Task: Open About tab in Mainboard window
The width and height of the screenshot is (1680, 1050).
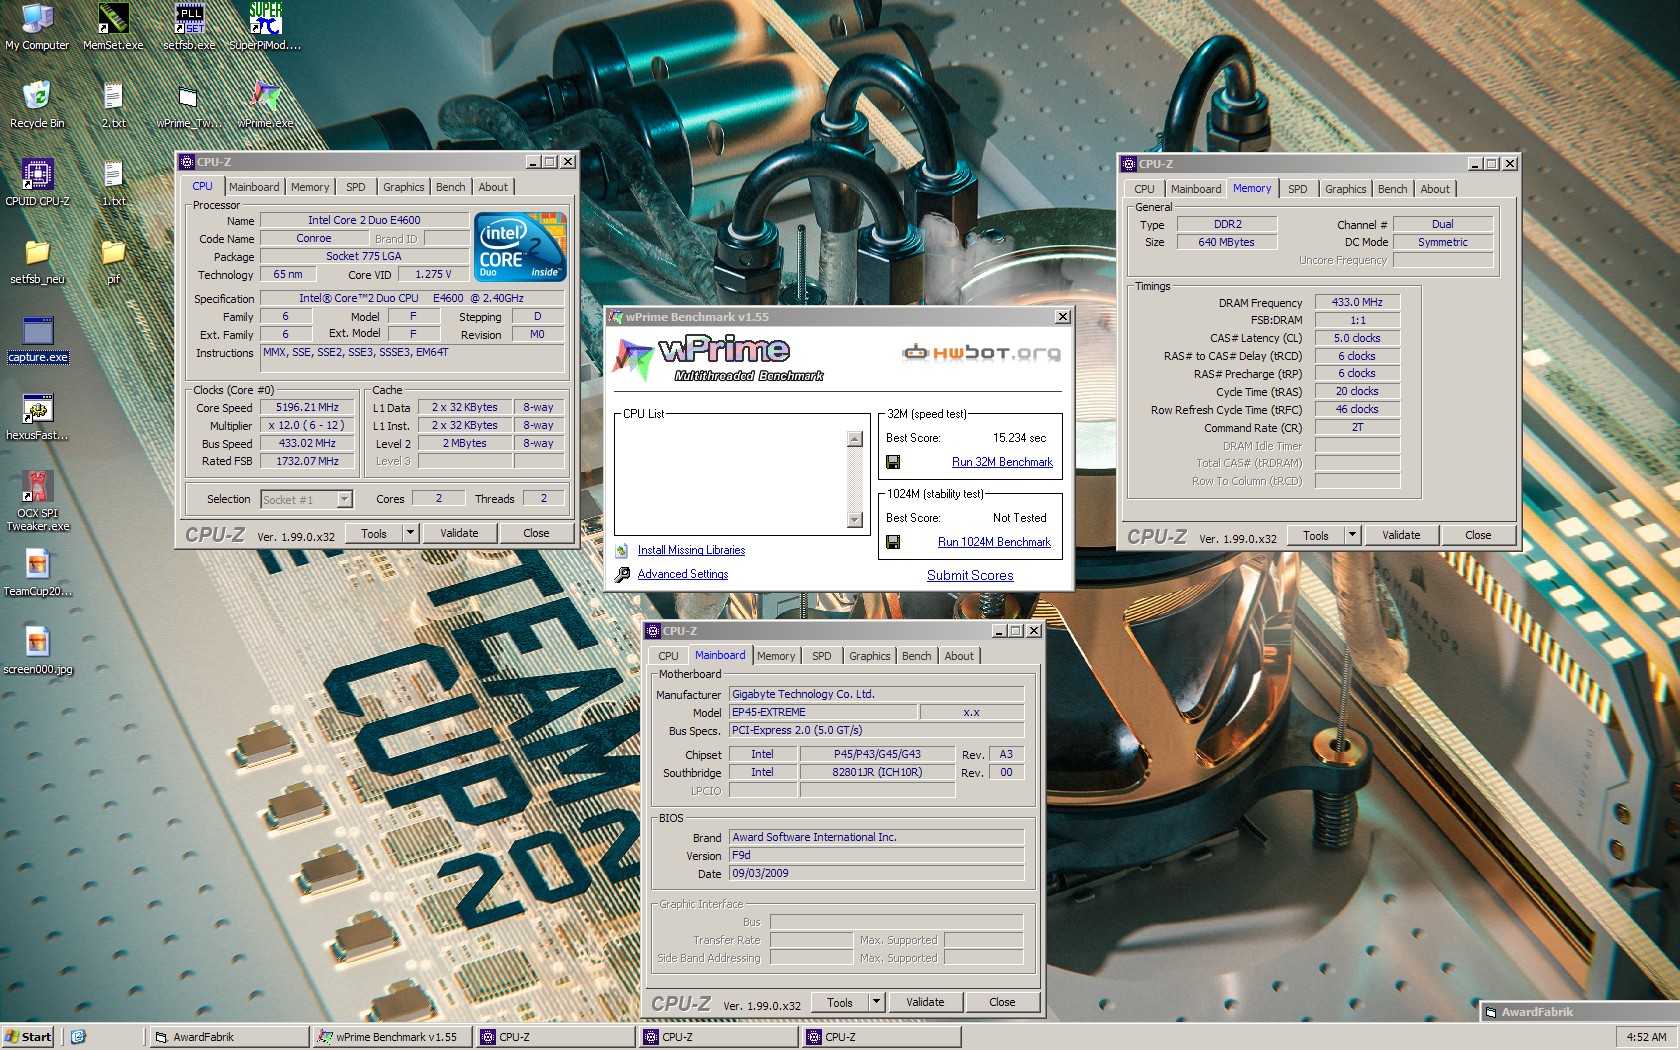Action: point(959,656)
